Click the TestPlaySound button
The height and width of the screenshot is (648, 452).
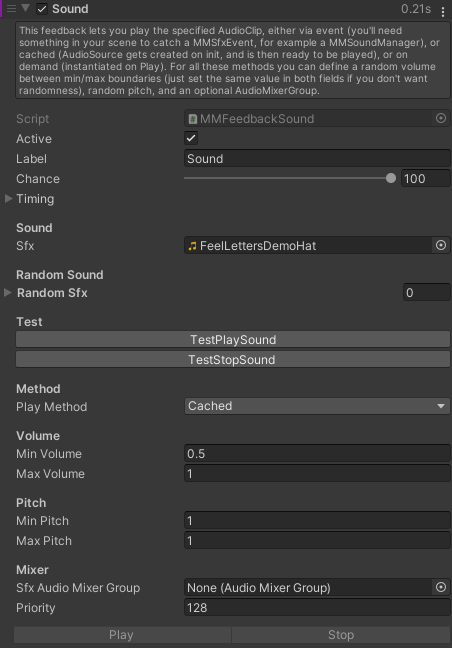click(233, 339)
